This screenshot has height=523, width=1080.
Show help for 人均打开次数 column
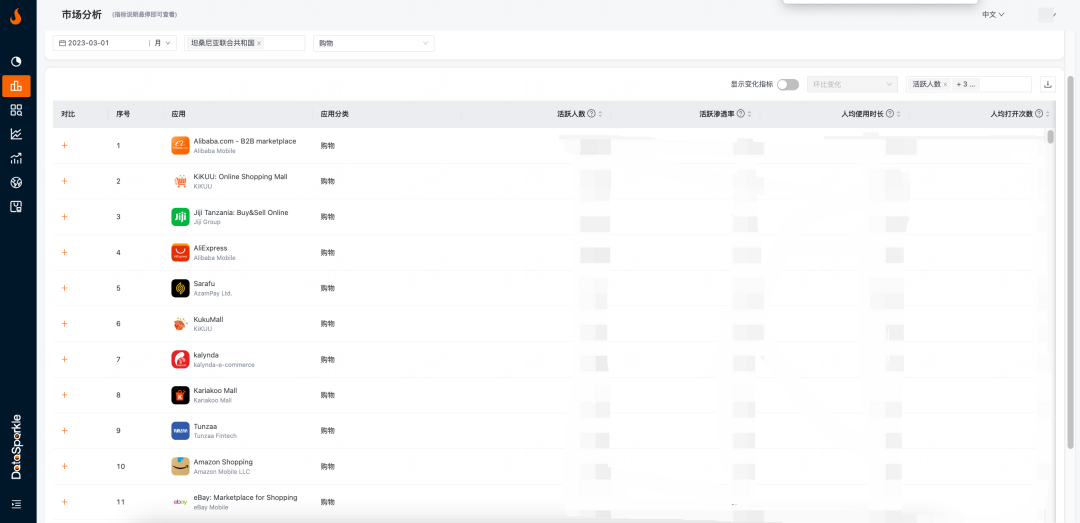[1039, 114]
